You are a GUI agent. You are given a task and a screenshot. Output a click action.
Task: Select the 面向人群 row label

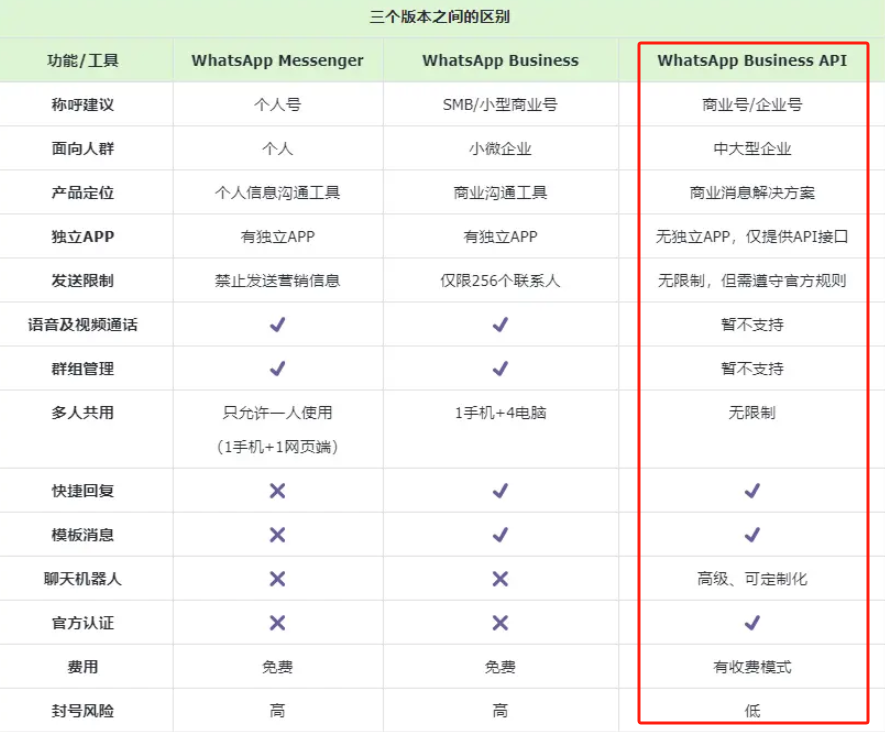(83, 149)
